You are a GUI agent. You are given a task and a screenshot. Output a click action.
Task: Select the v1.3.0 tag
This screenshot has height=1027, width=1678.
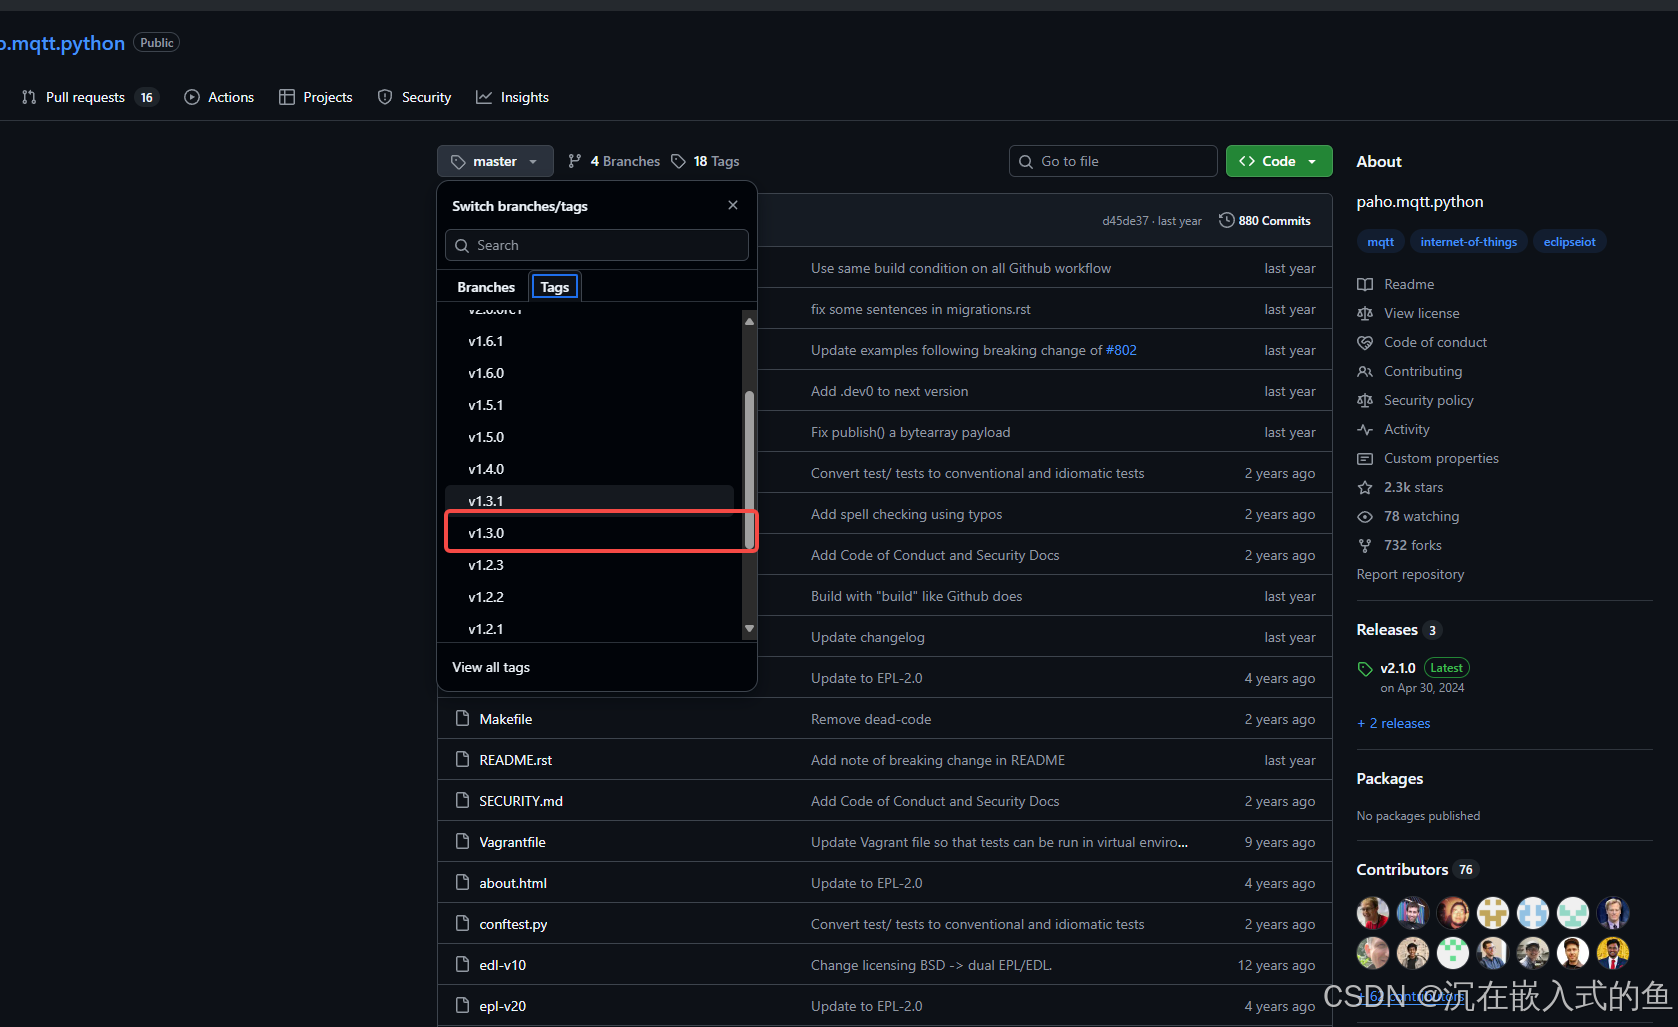tap(487, 532)
